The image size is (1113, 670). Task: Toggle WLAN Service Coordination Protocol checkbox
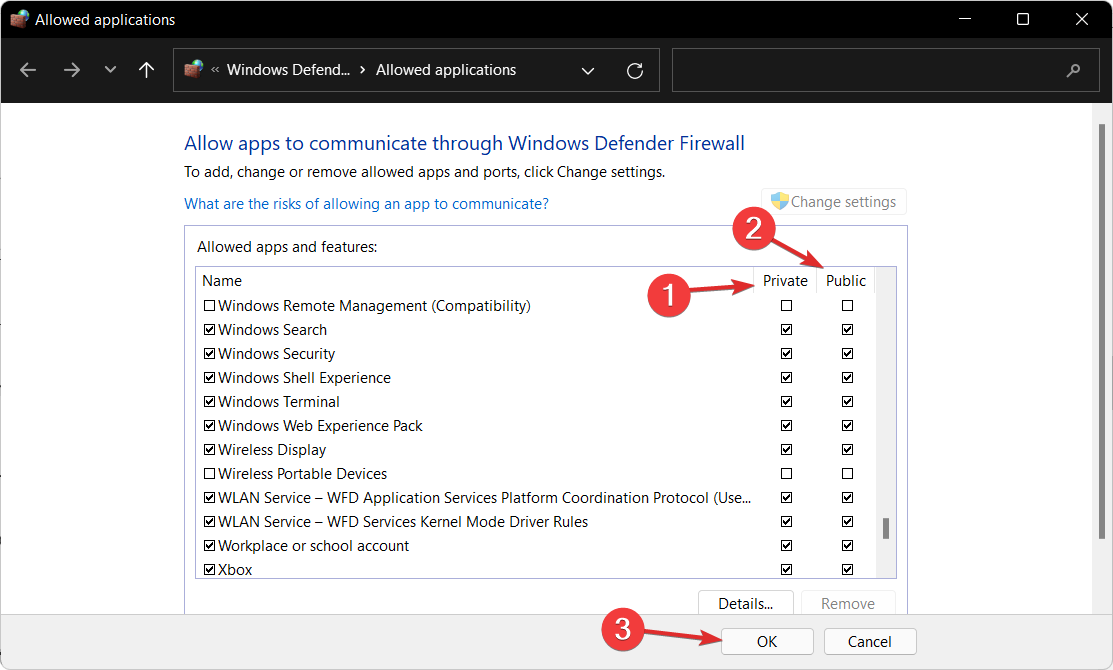click(x=209, y=498)
